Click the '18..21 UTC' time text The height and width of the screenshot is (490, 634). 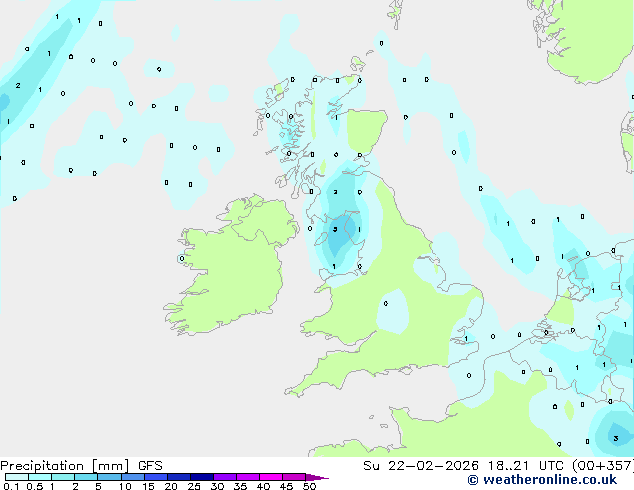pyautogui.click(x=525, y=466)
